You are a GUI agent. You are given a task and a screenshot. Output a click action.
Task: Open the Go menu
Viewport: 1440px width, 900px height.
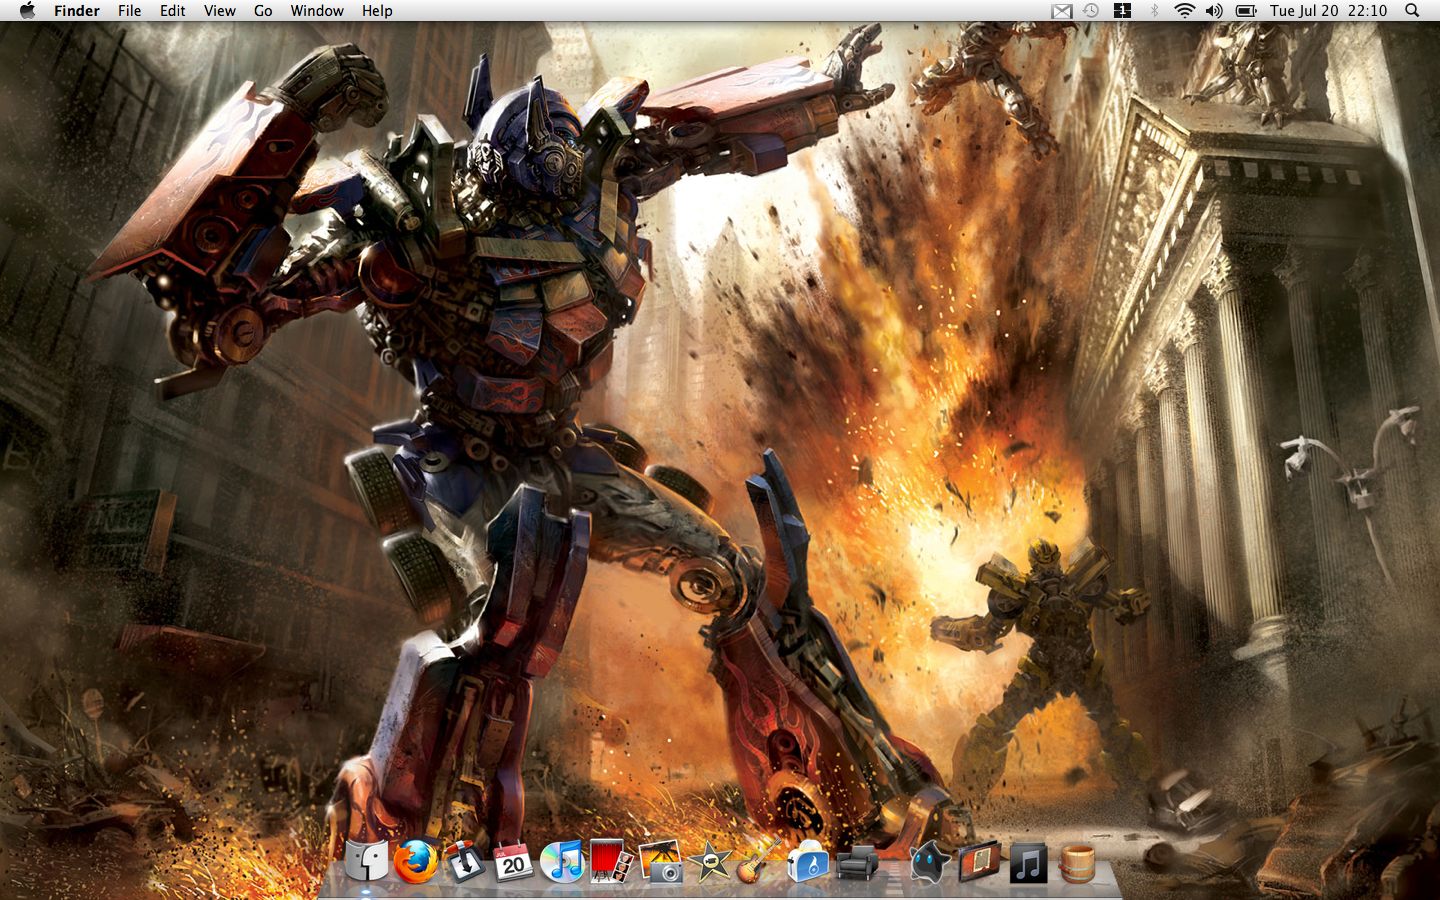[263, 11]
